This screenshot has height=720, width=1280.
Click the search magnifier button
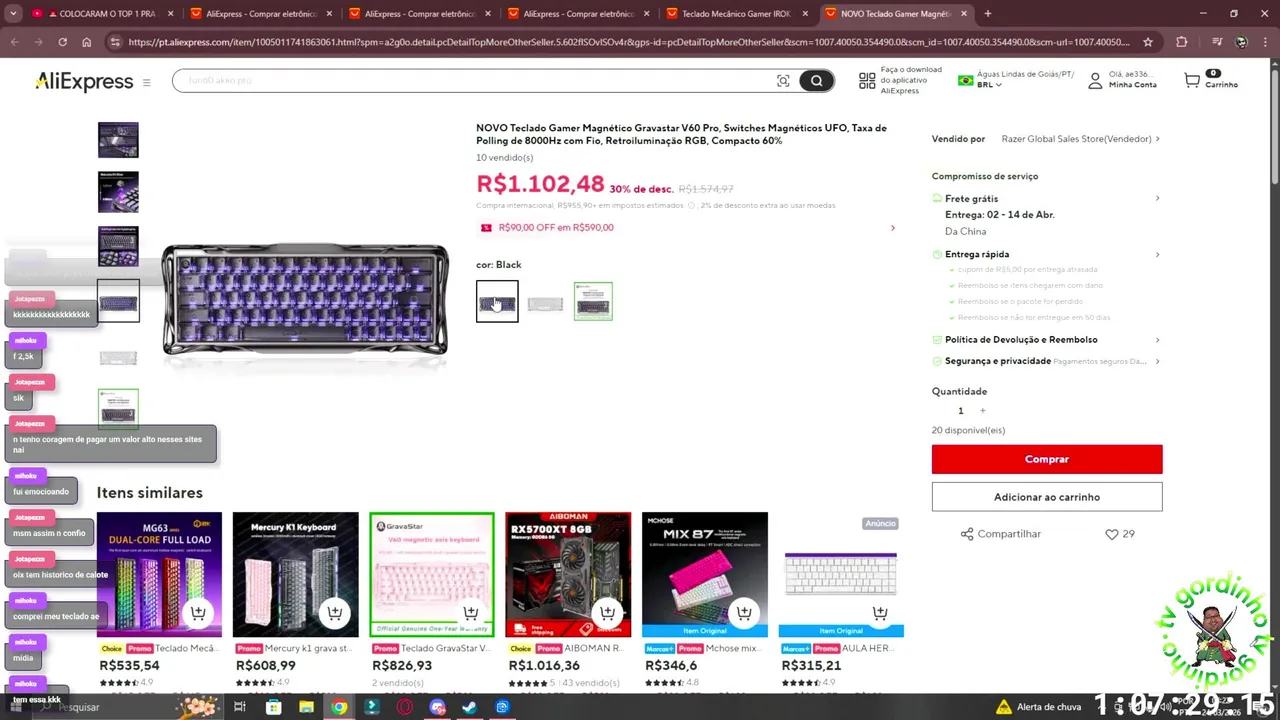coord(816,81)
